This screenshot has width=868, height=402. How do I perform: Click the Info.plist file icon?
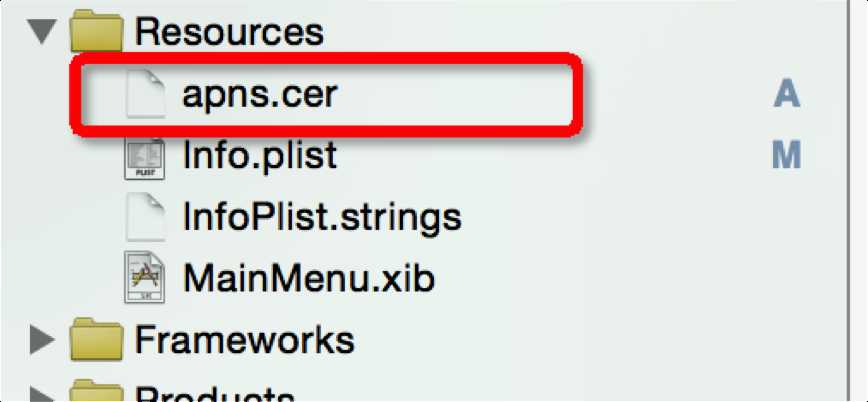coord(145,156)
